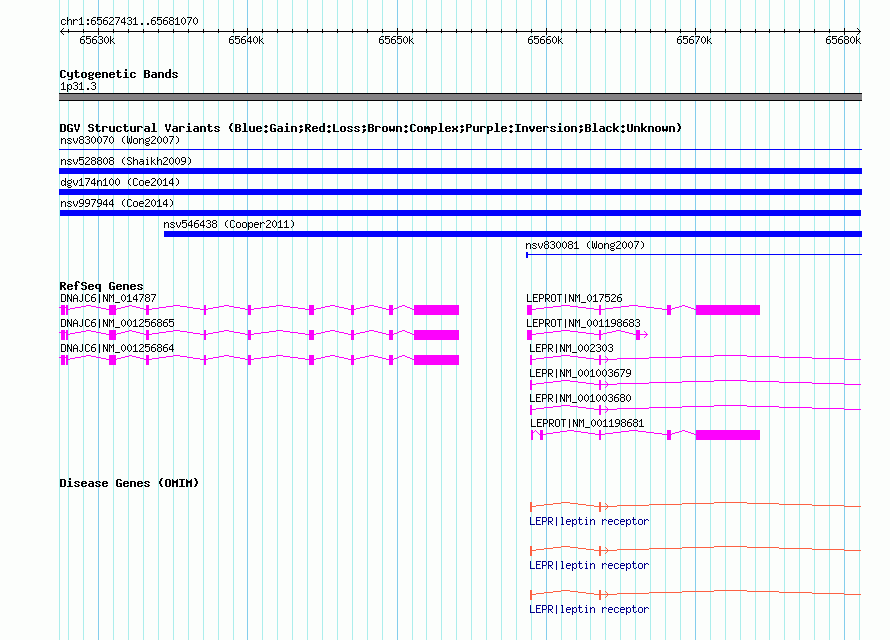Click the LEPROT|NM_001198681 gene label

pyautogui.click(x=587, y=423)
